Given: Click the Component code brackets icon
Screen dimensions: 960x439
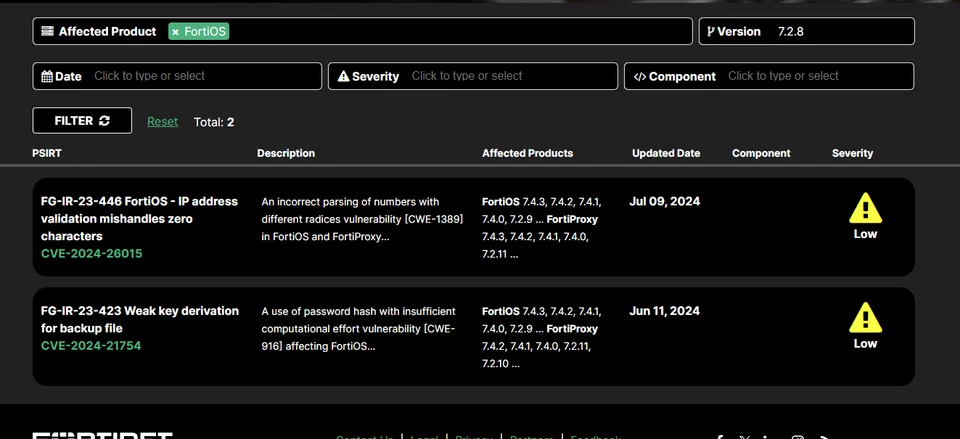Looking at the screenshot, I should coord(640,77).
